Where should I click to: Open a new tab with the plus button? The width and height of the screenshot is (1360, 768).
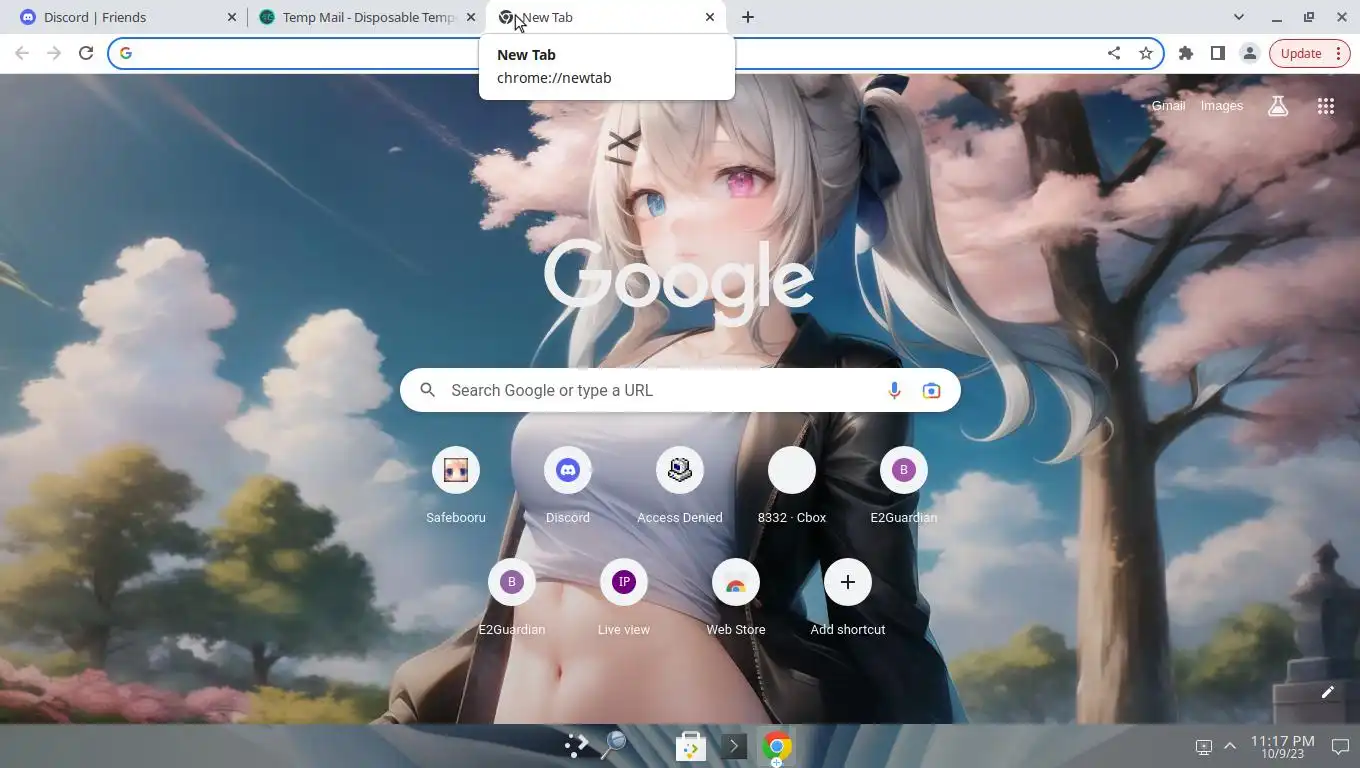pyautogui.click(x=748, y=17)
